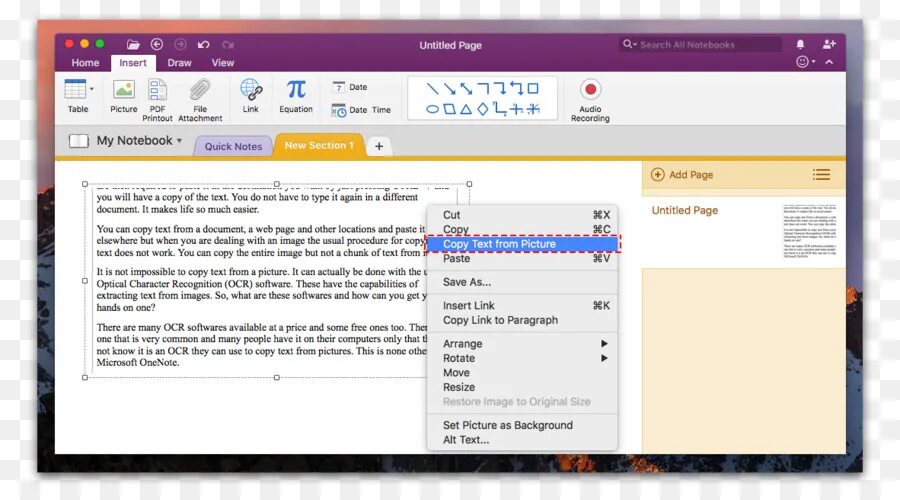Open the Quick Notes section tab
This screenshot has width=900, height=500.
pyautogui.click(x=233, y=146)
